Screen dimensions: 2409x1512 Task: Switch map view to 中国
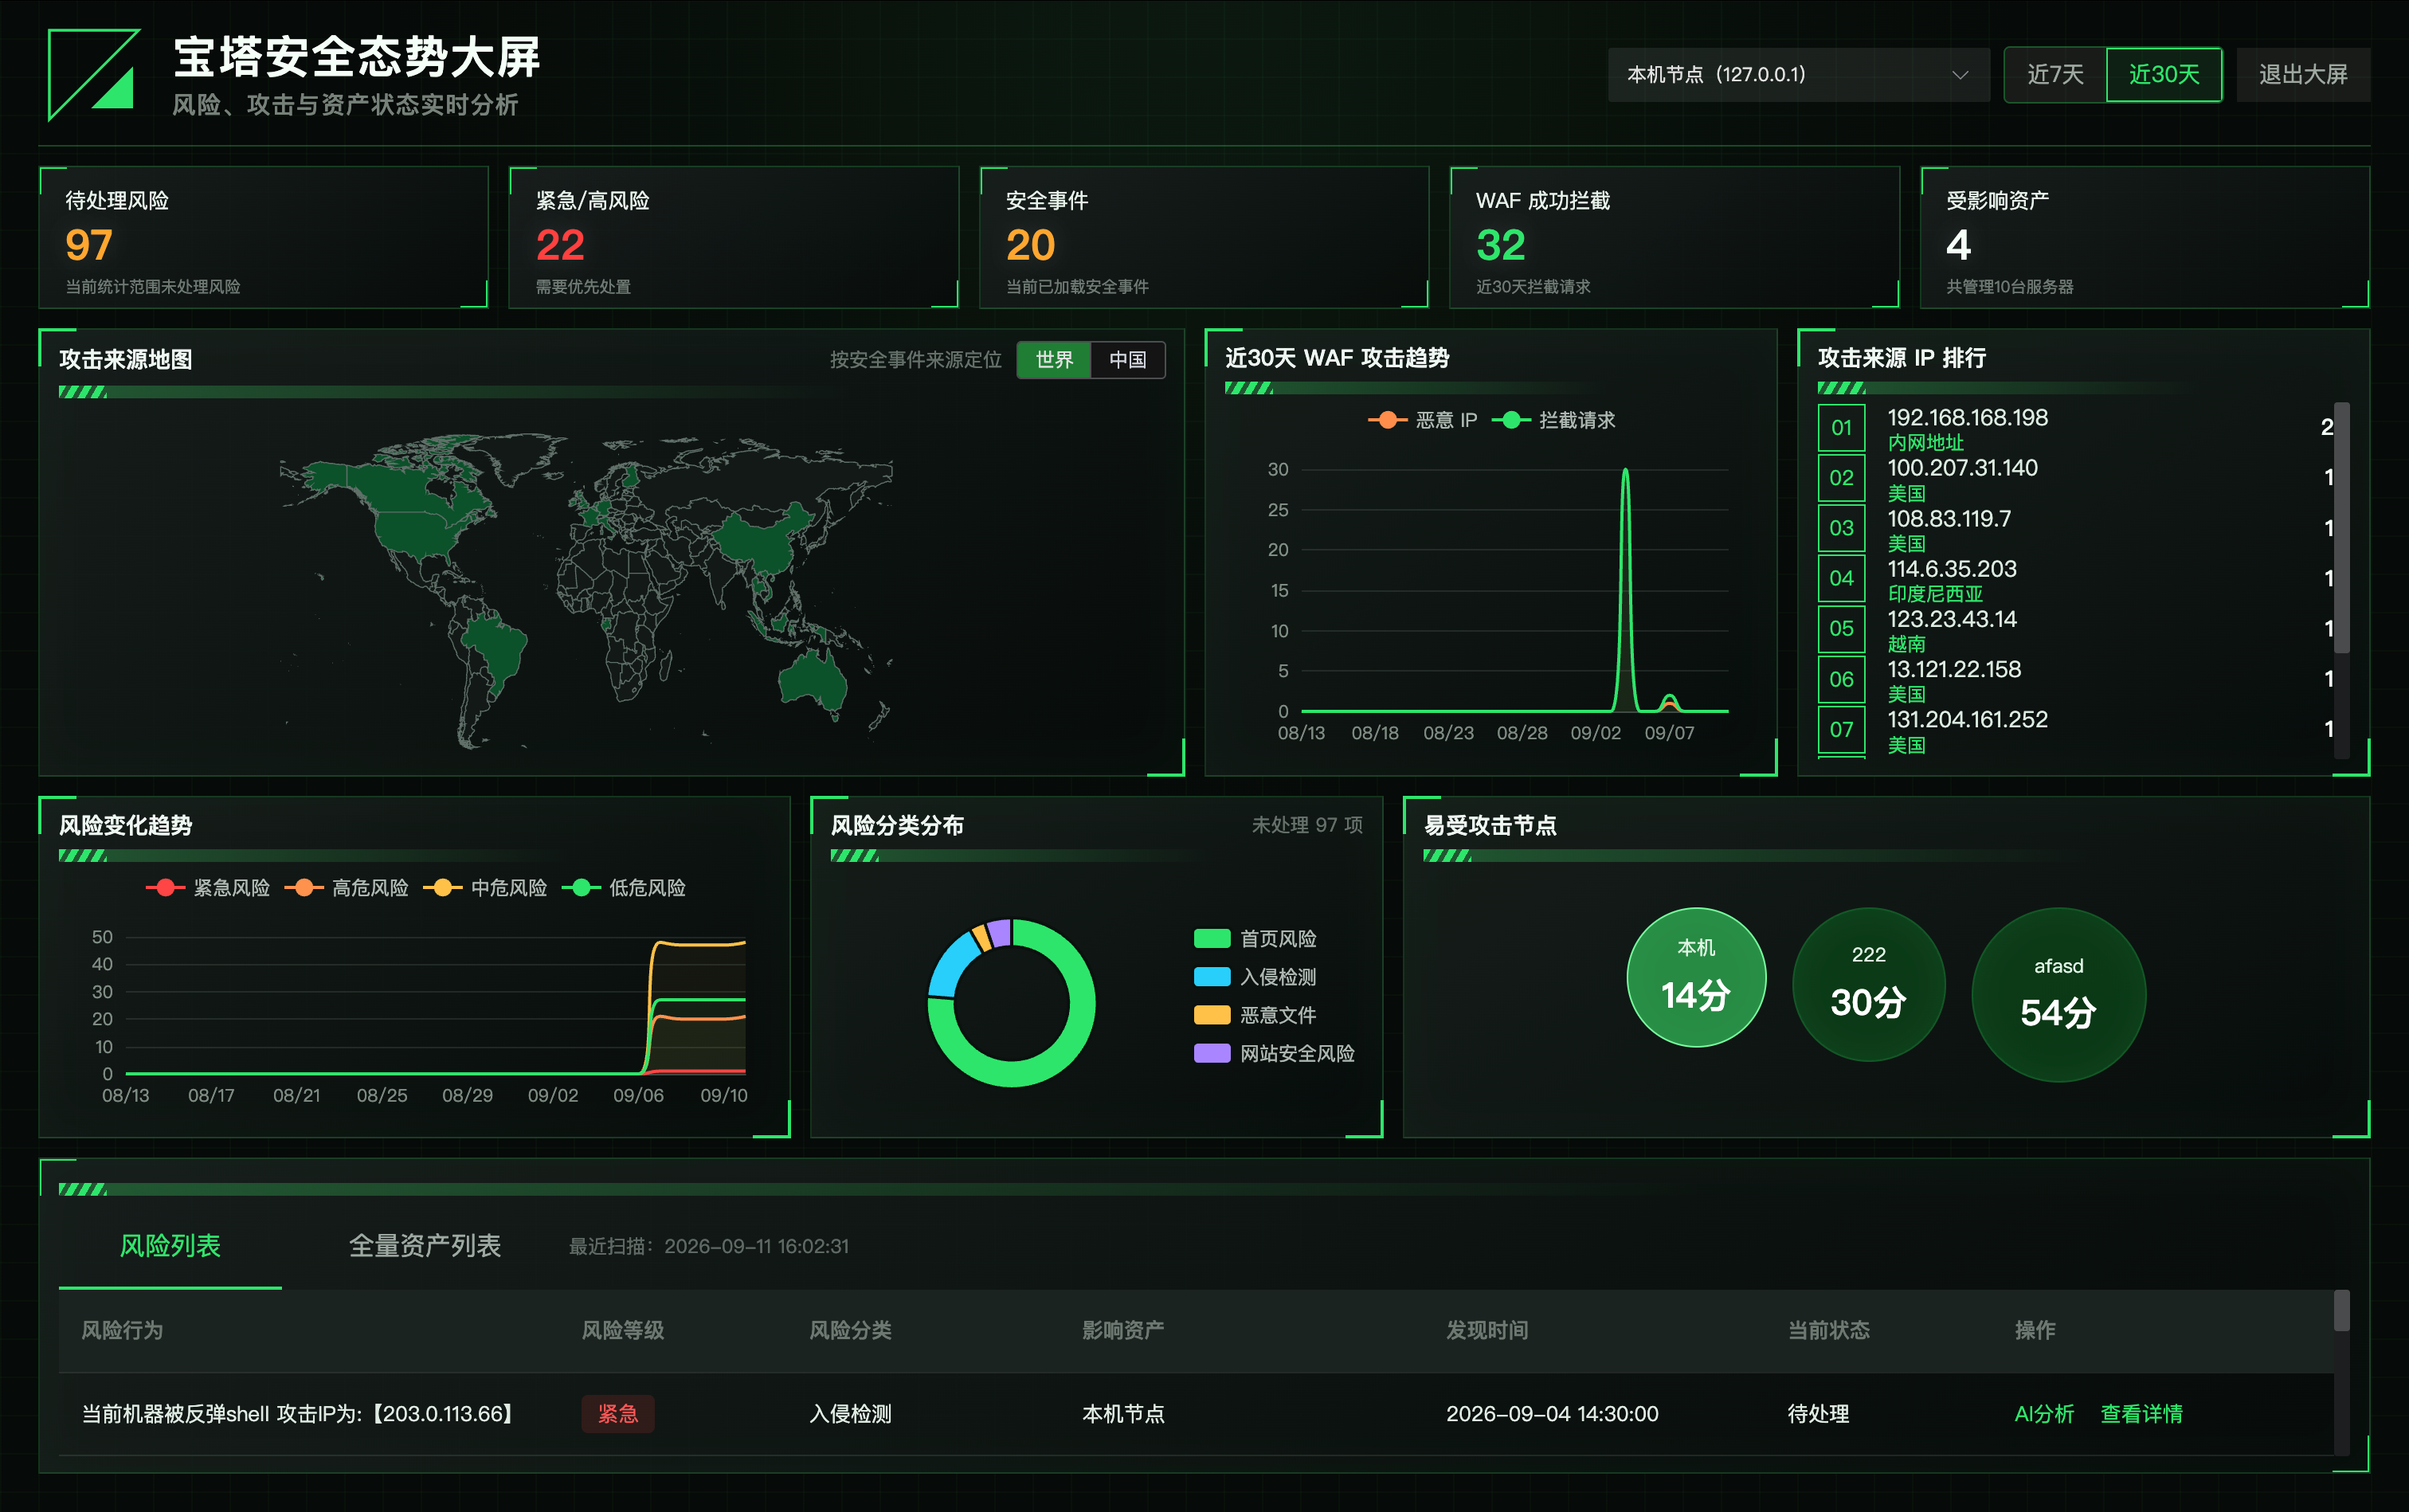pos(1127,360)
